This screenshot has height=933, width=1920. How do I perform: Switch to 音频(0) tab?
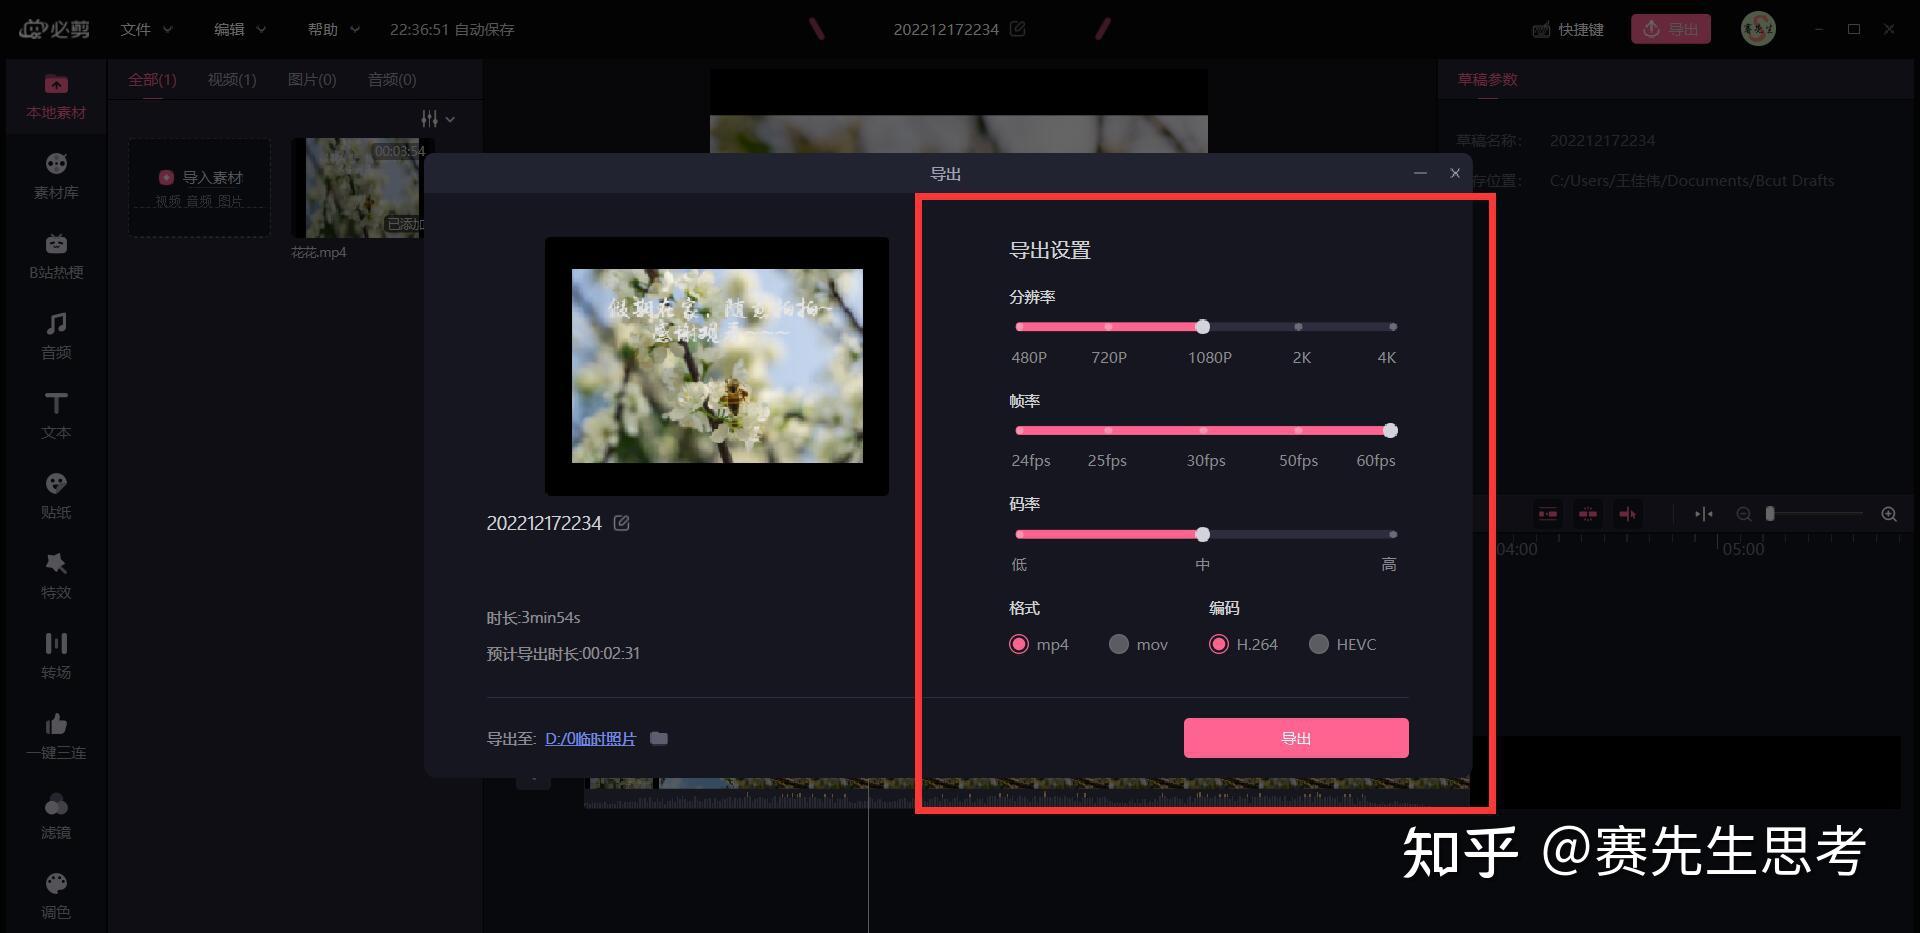tap(392, 80)
